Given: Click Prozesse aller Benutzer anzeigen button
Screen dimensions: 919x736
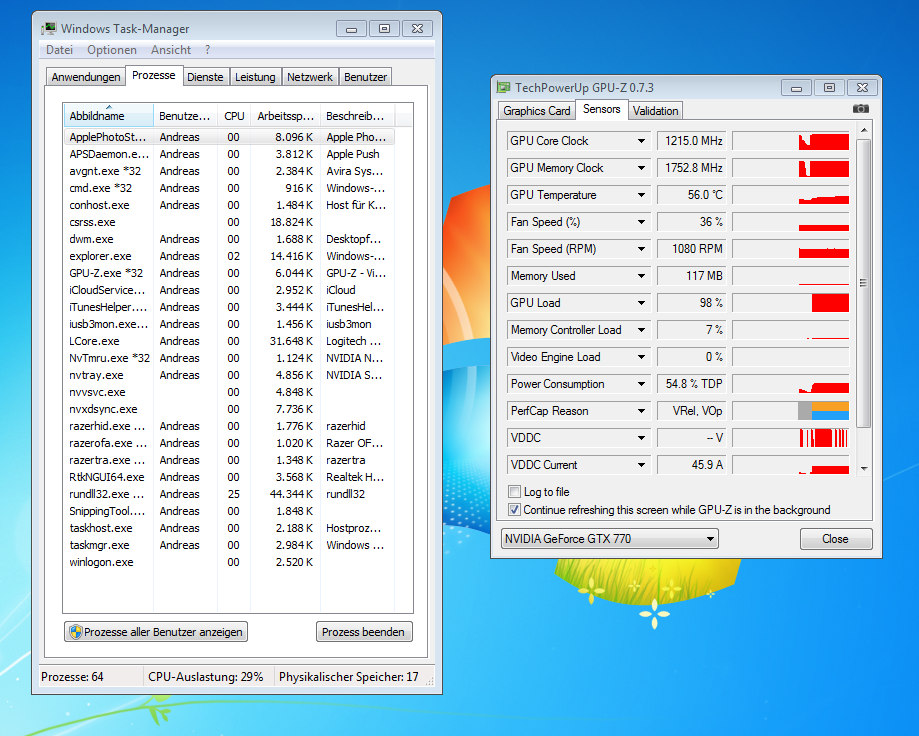Looking at the screenshot, I should pyautogui.click(x=156, y=632).
